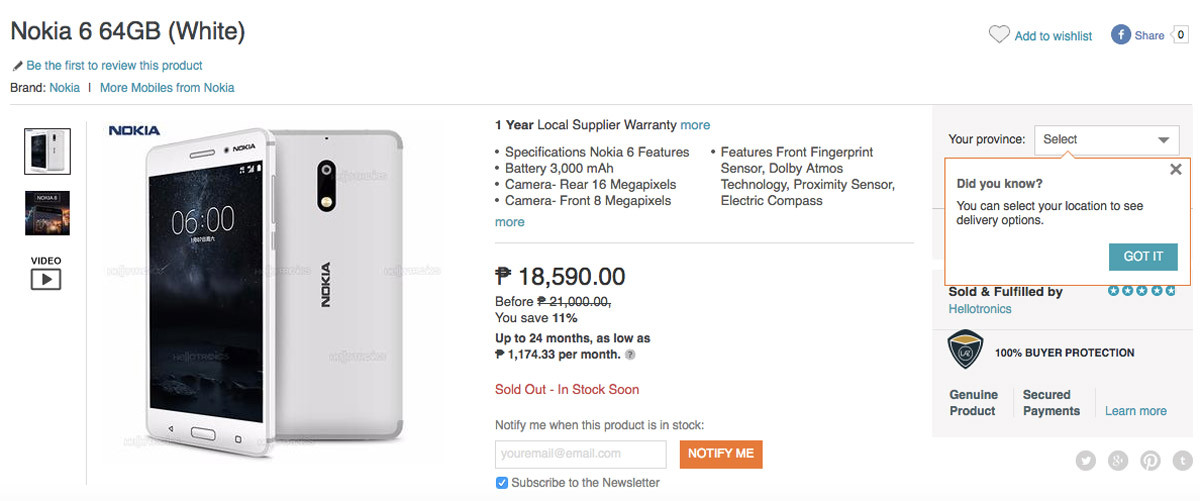The image size is (1200, 501).
Task: Close the Did you know popup
Action: click(x=1176, y=170)
